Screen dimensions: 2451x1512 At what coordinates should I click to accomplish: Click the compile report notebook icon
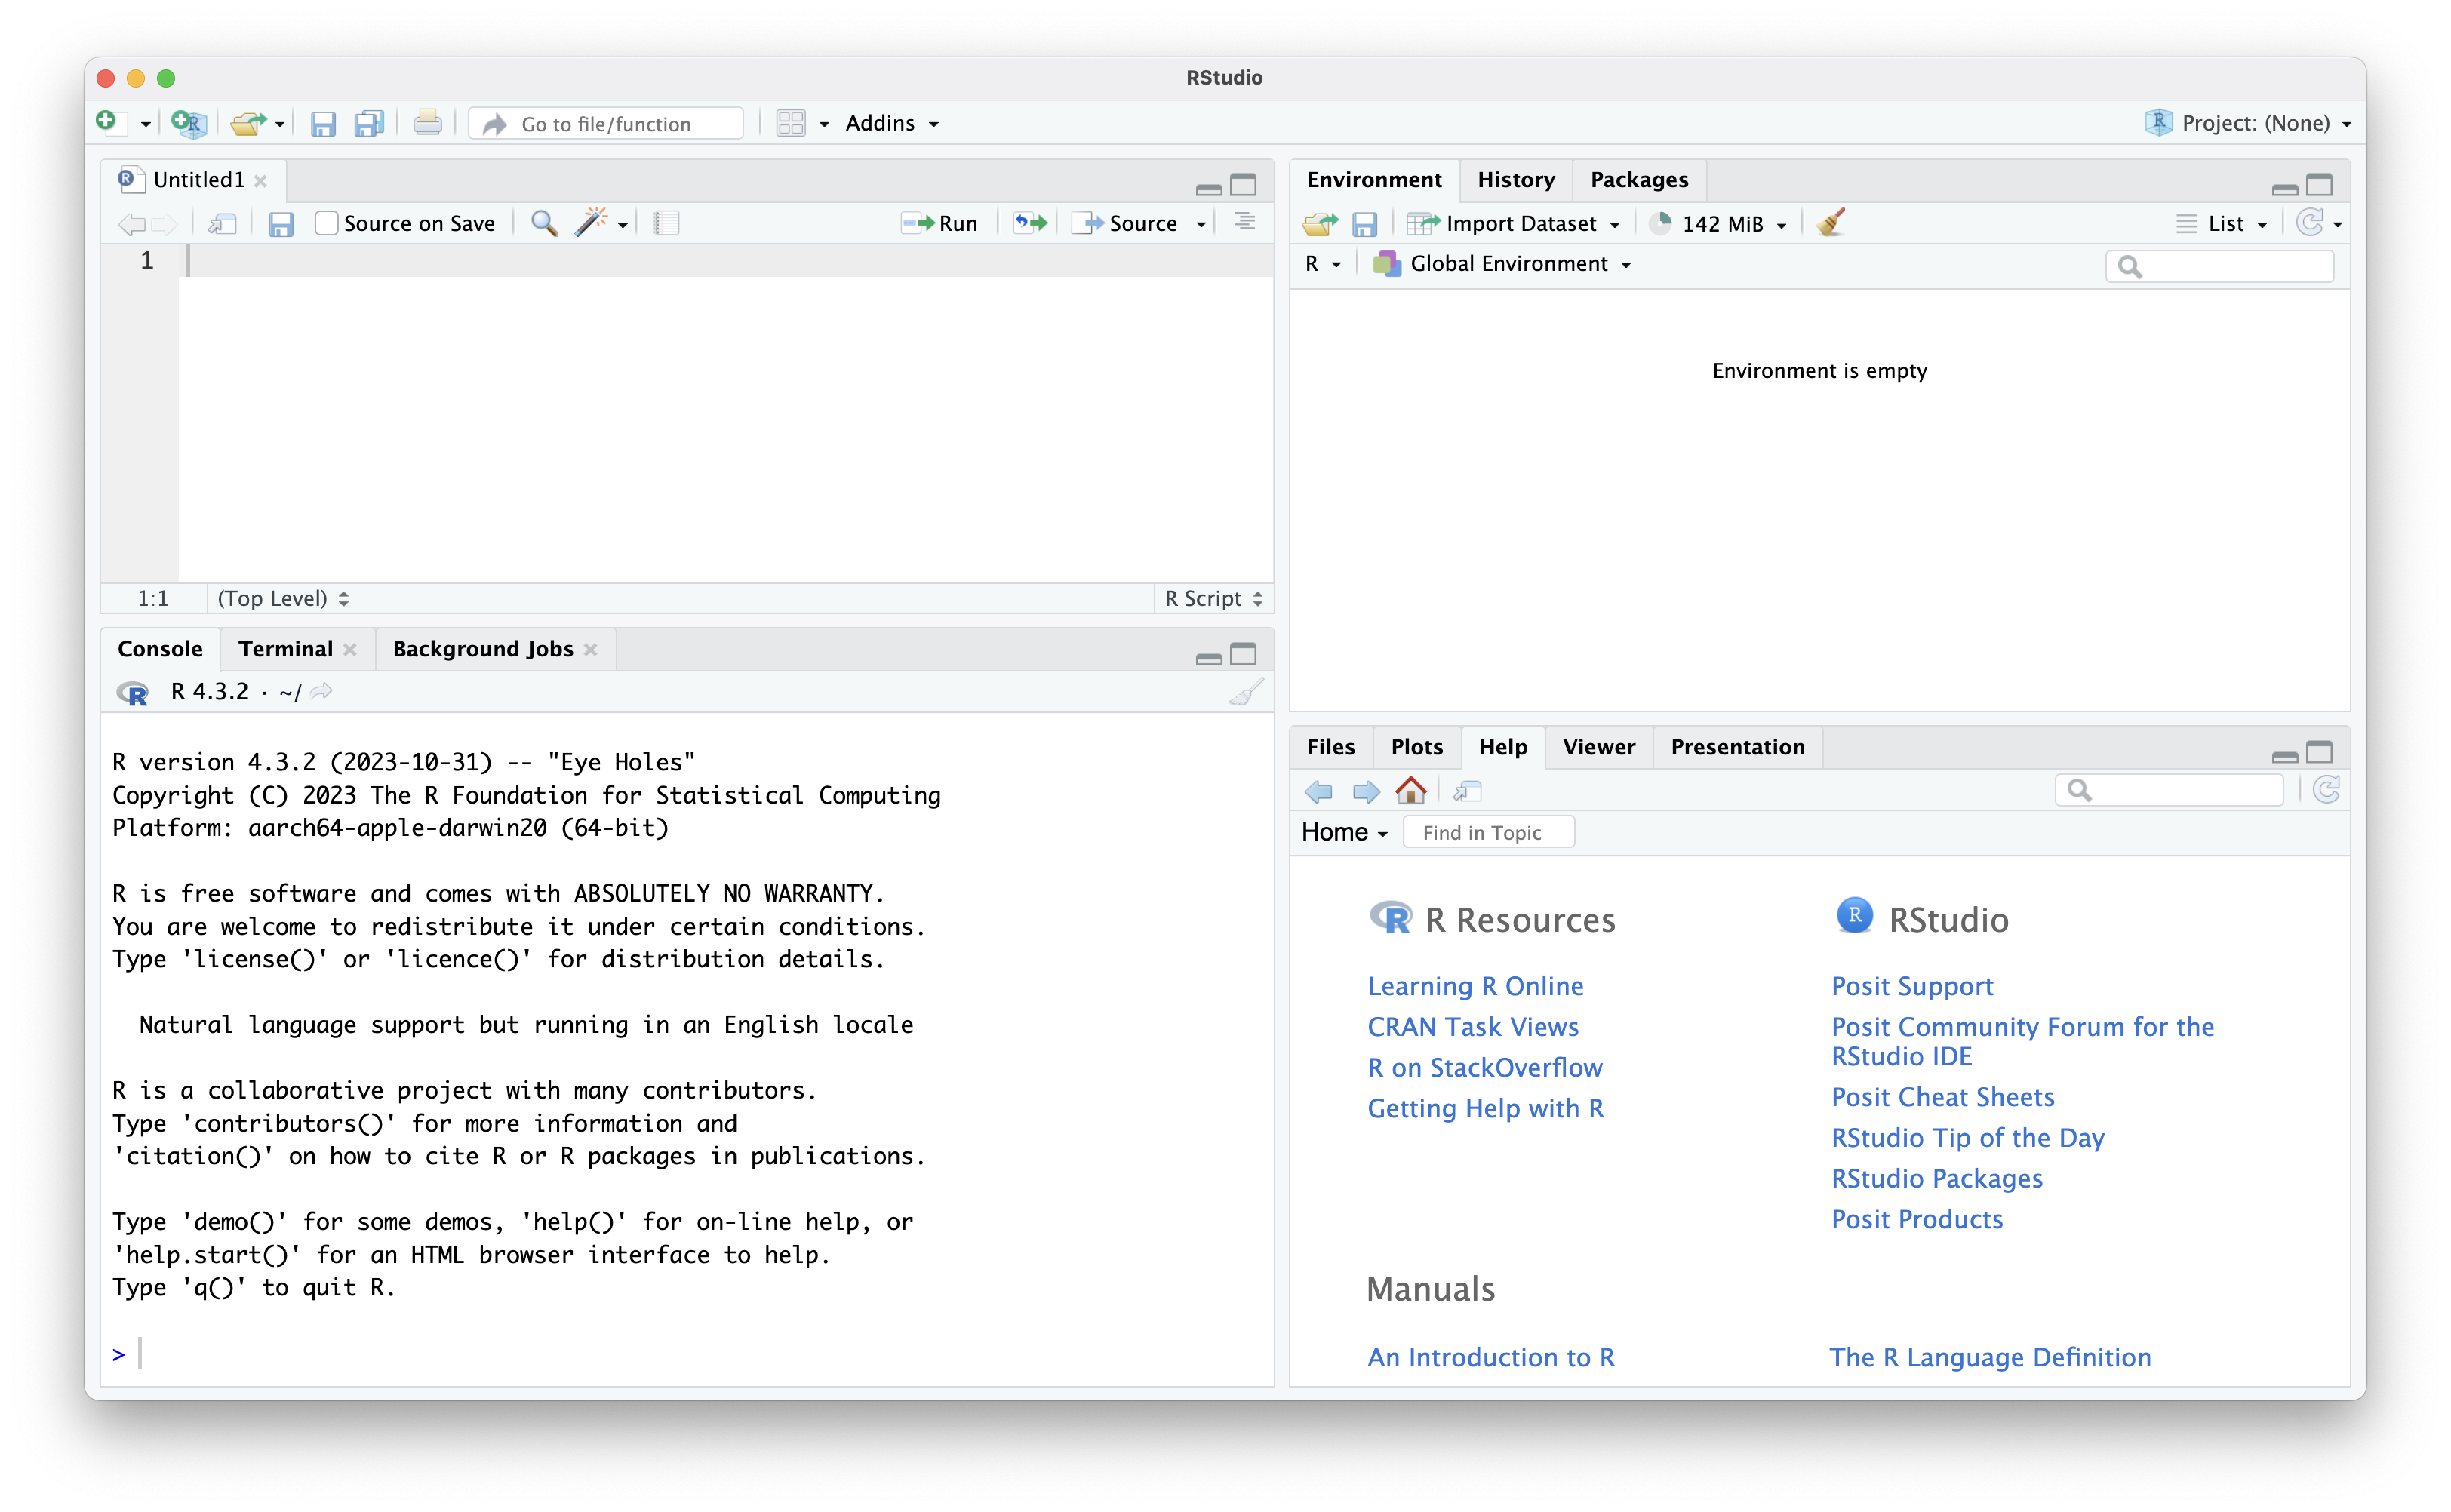click(x=667, y=223)
